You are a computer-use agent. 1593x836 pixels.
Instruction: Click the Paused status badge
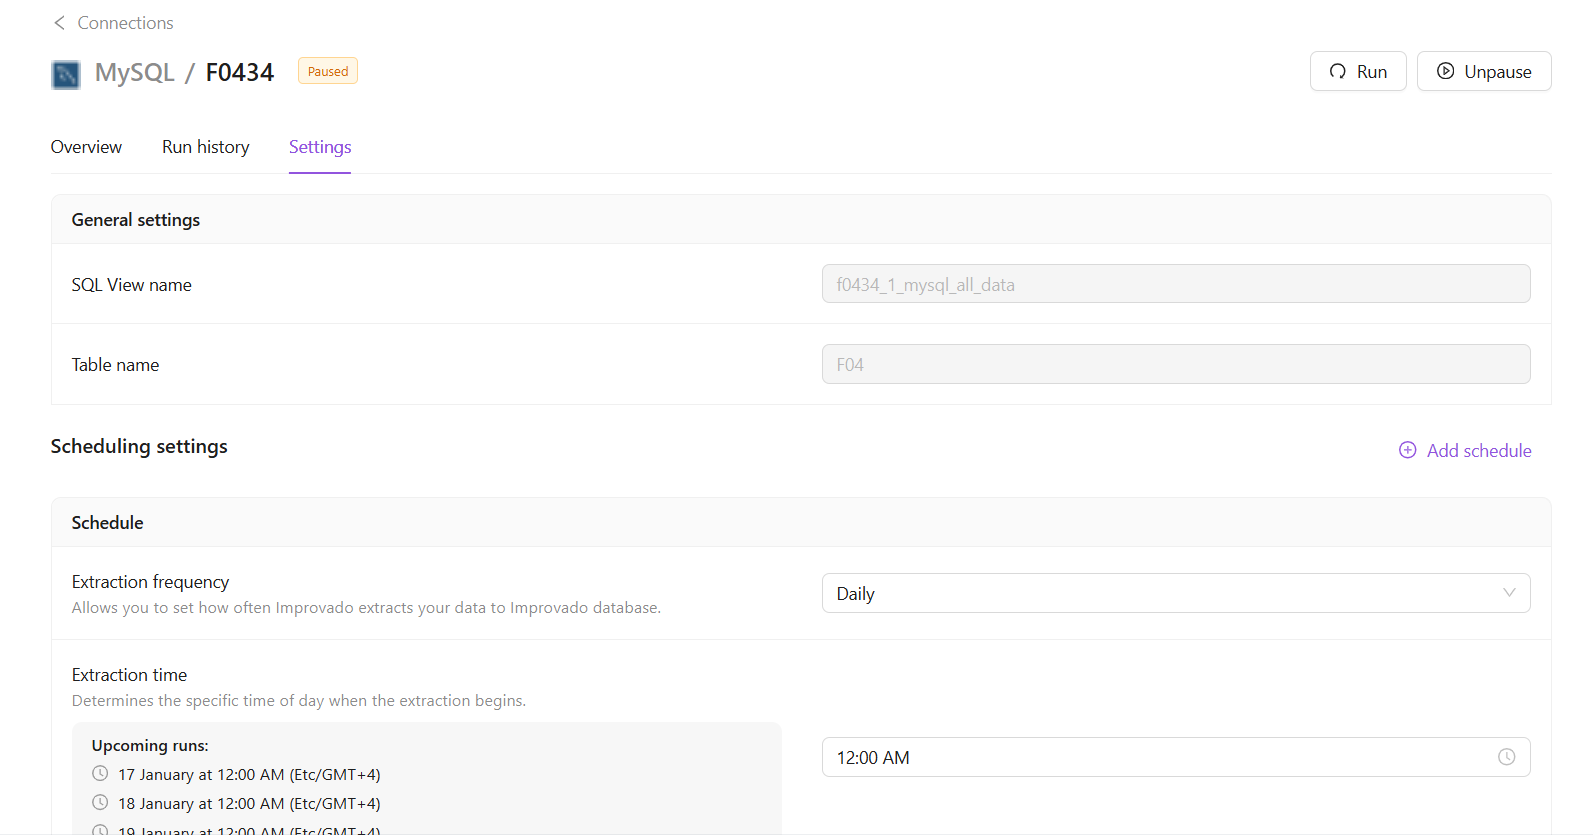(x=328, y=71)
